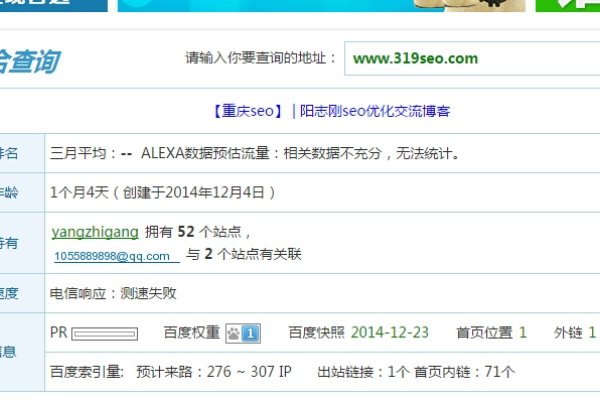
Task: Click the 首页位置 value 1
Action: click(x=523, y=332)
